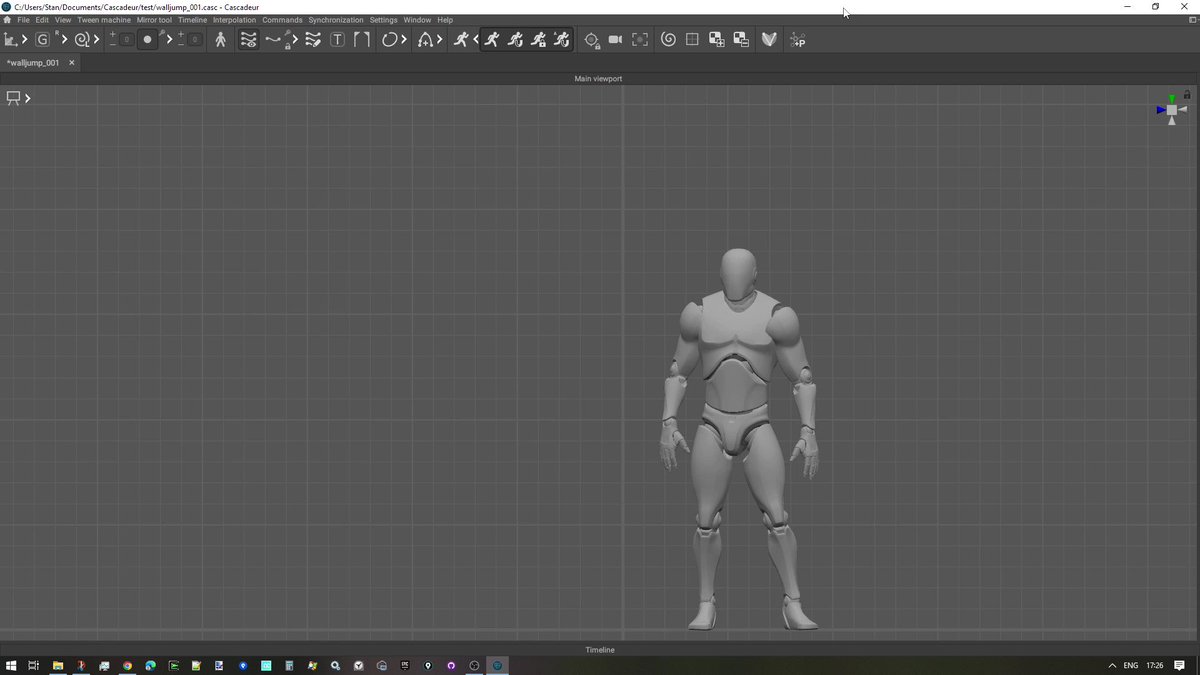Expand options next to the G button
Viewport: 1200px width, 675px height.
point(65,40)
